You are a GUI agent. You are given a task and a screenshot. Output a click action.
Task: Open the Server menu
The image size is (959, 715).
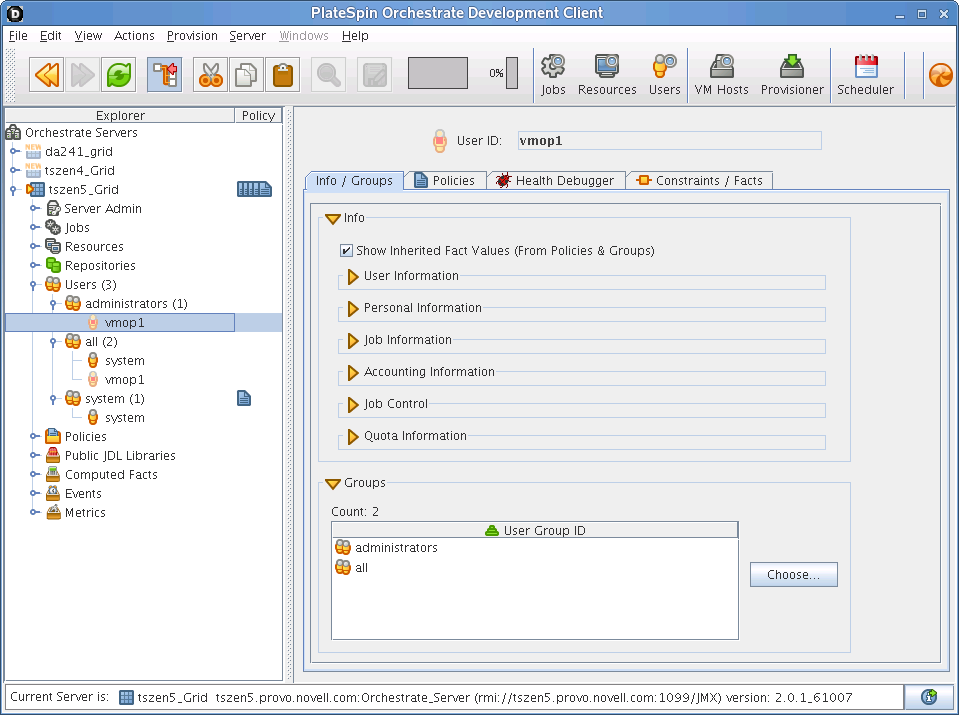tap(247, 35)
